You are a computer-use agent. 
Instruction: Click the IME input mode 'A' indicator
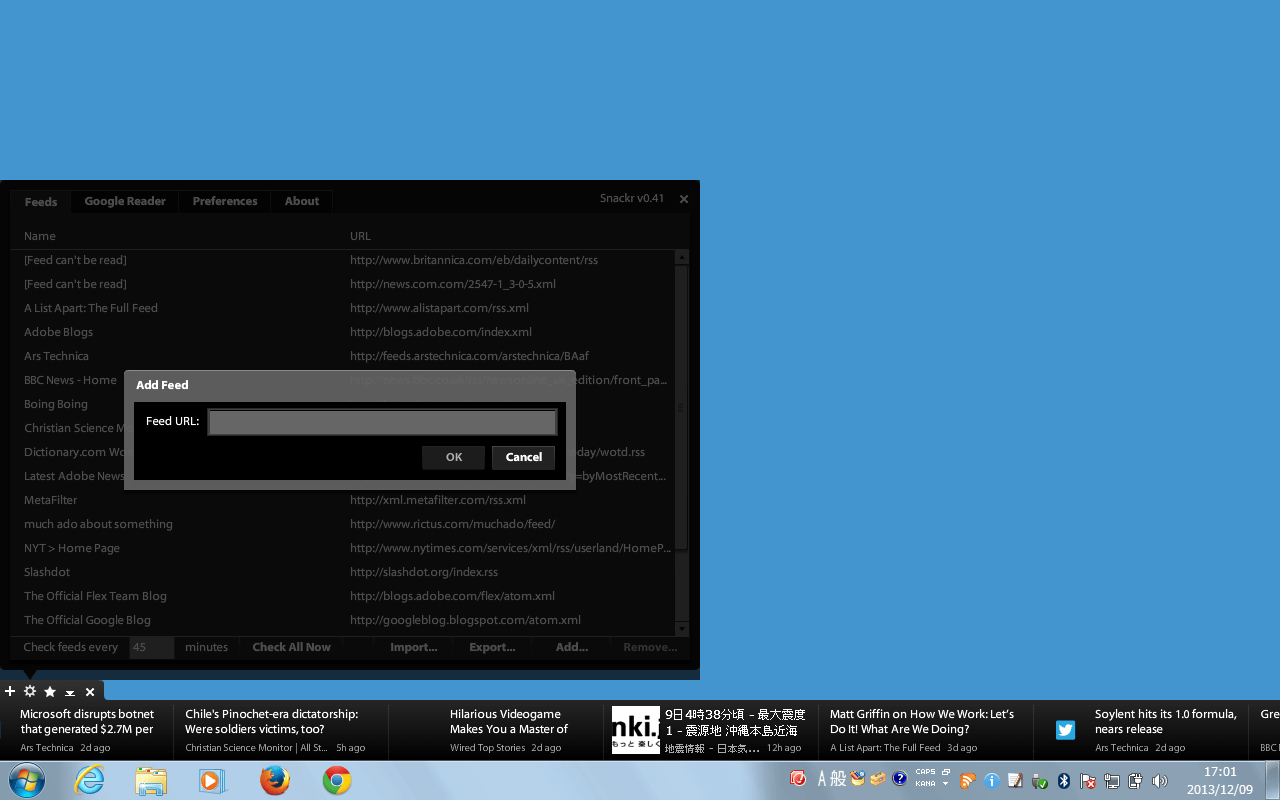tap(823, 779)
